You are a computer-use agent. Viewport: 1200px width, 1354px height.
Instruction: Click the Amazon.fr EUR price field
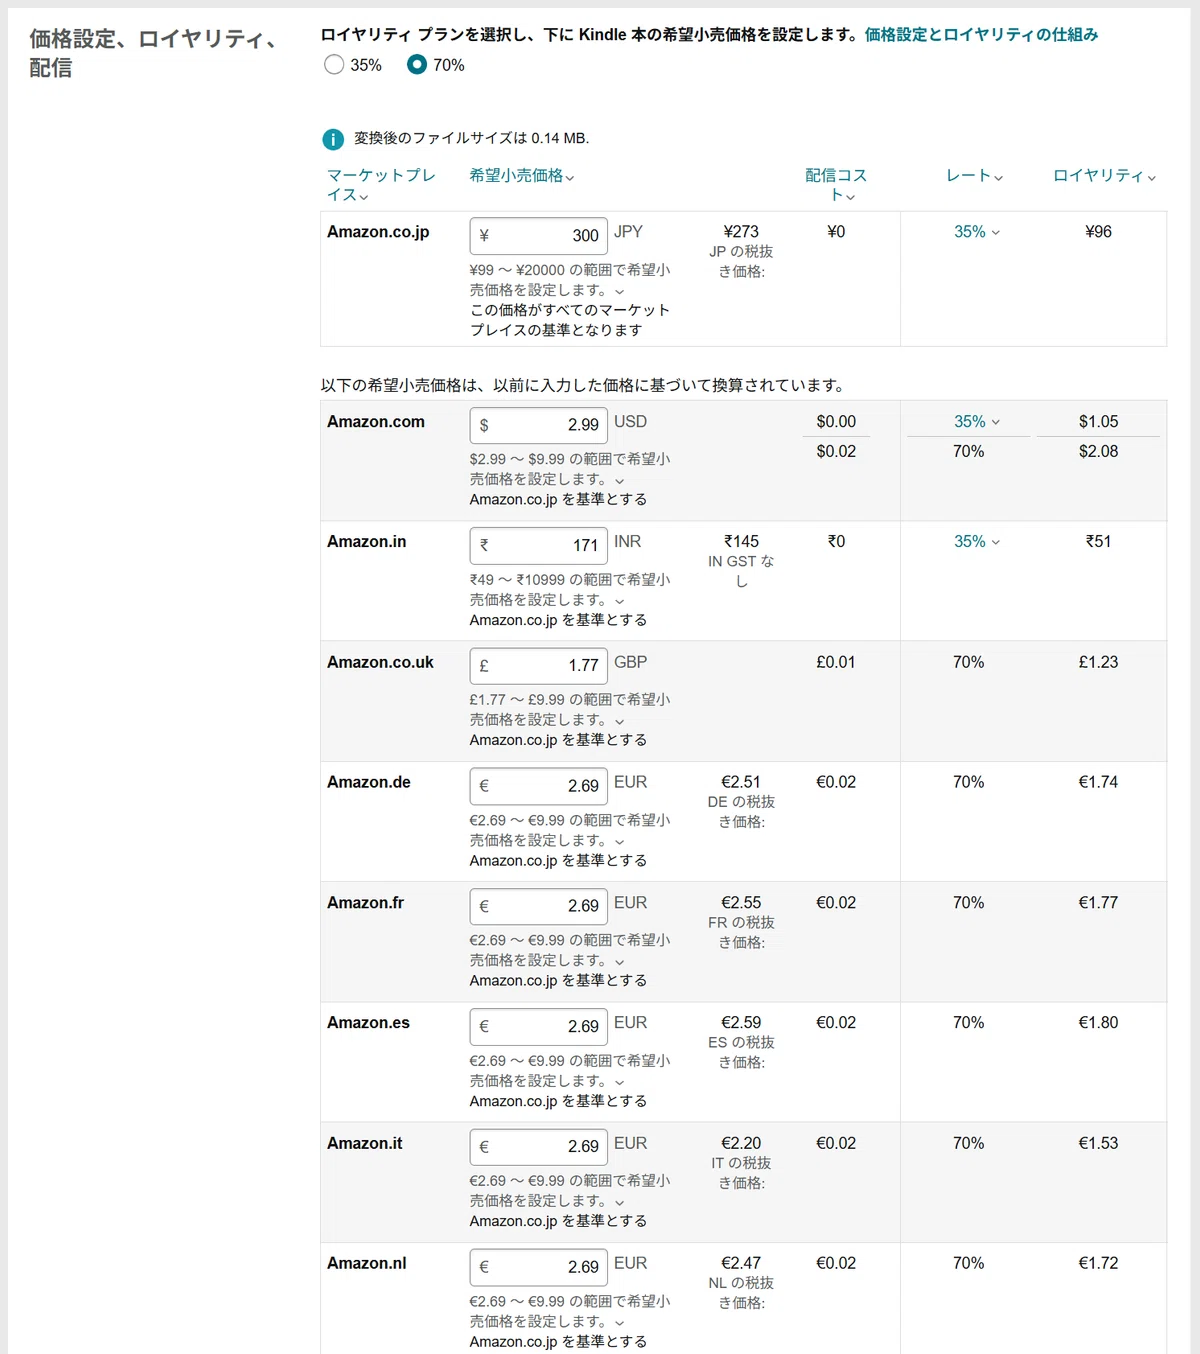pyautogui.click(x=538, y=906)
